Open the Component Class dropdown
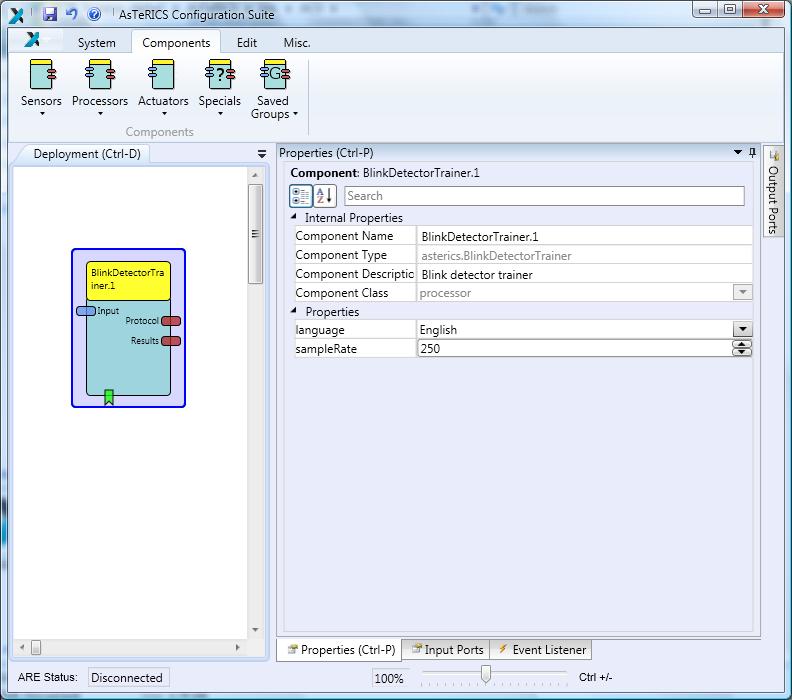This screenshot has width=792, height=700. point(742,292)
